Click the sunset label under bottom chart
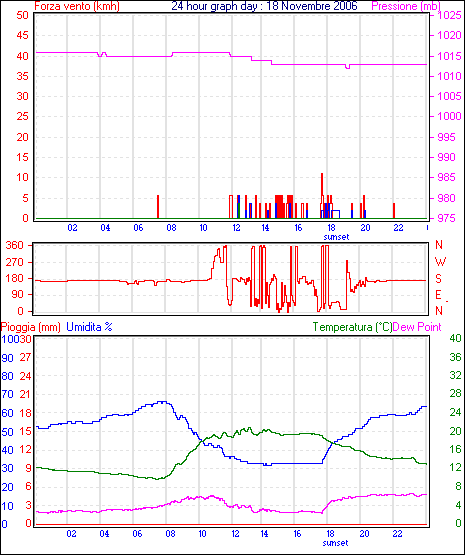The width and height of the screenshot is (465, 556). click(335, 543)
